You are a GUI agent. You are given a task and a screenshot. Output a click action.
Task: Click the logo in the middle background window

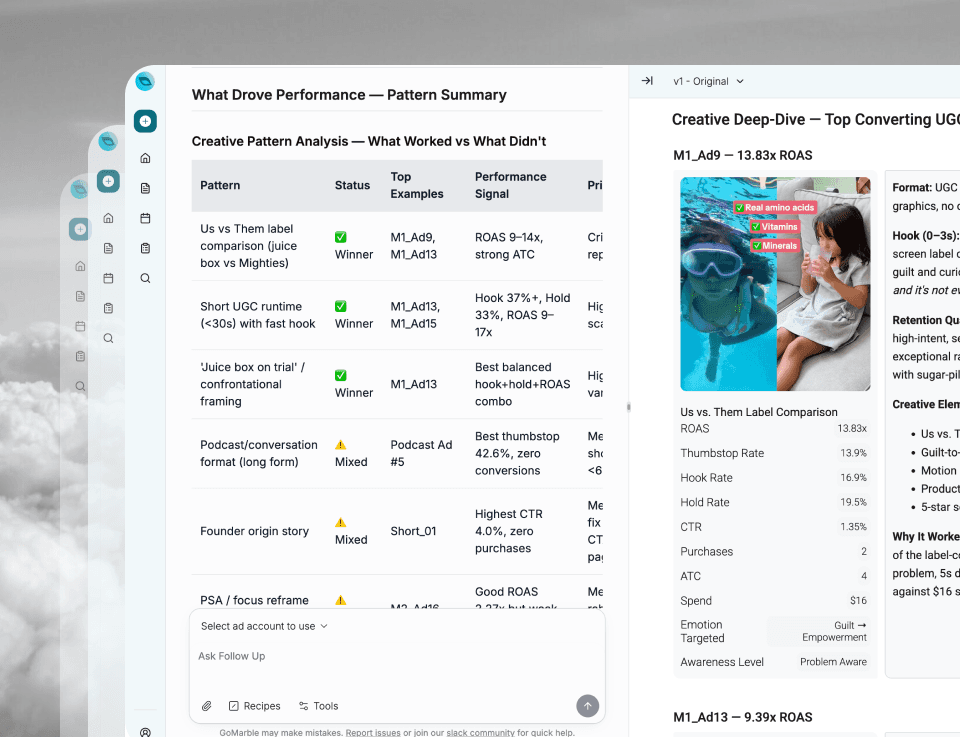point(108,141)
